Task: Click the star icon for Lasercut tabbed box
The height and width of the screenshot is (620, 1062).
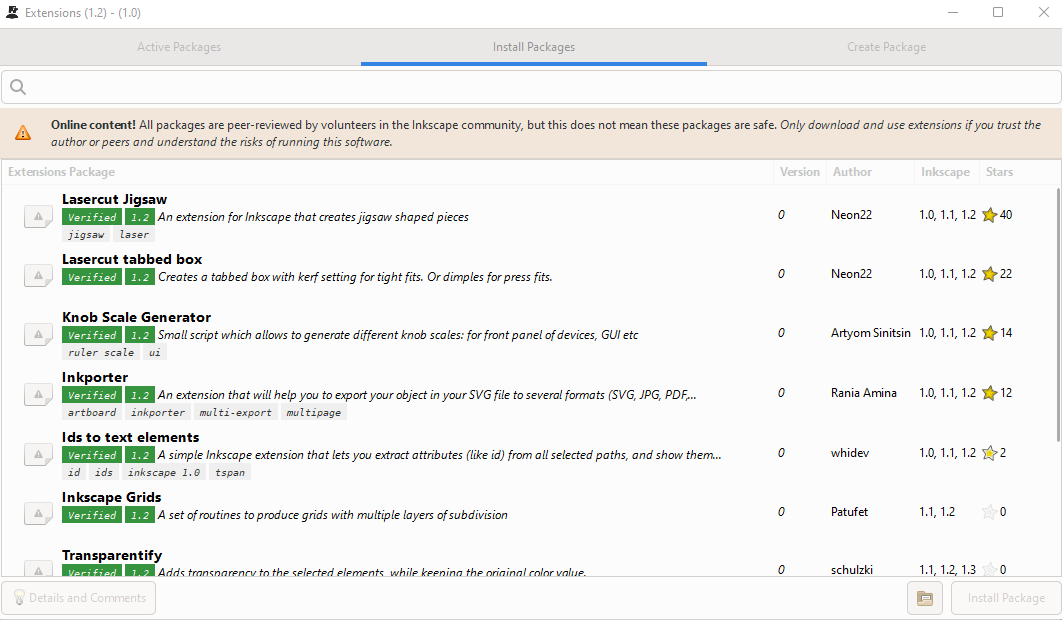Action: point(990,274)
